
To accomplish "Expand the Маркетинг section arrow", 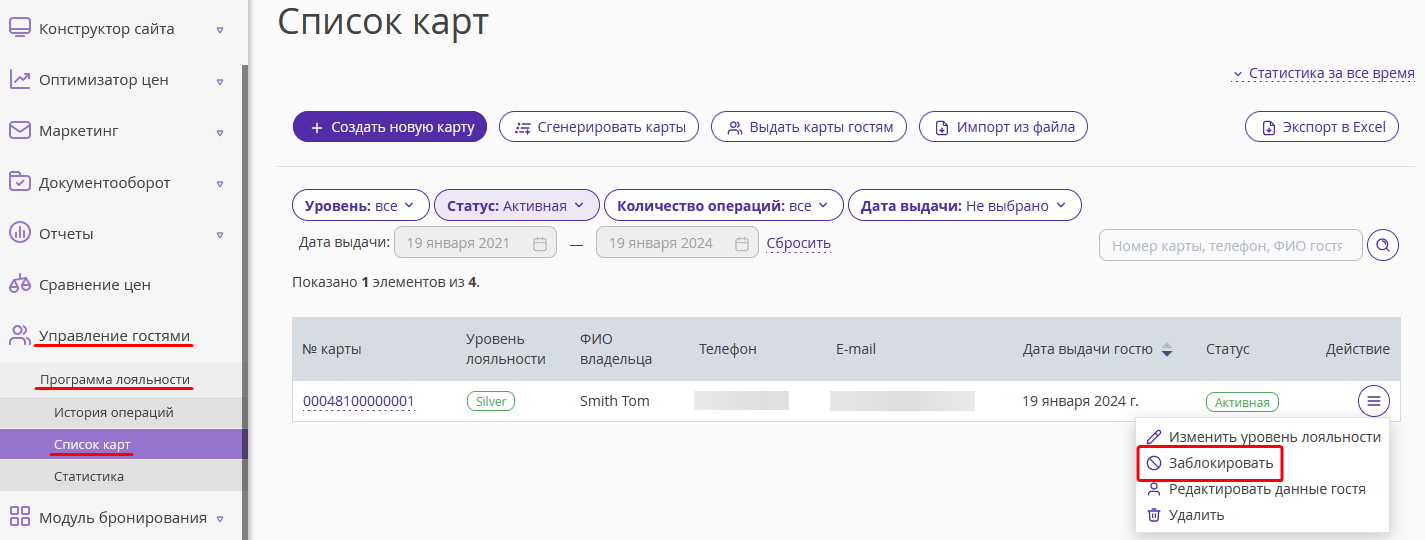I will pyautogui.click(x=220, y=131).
